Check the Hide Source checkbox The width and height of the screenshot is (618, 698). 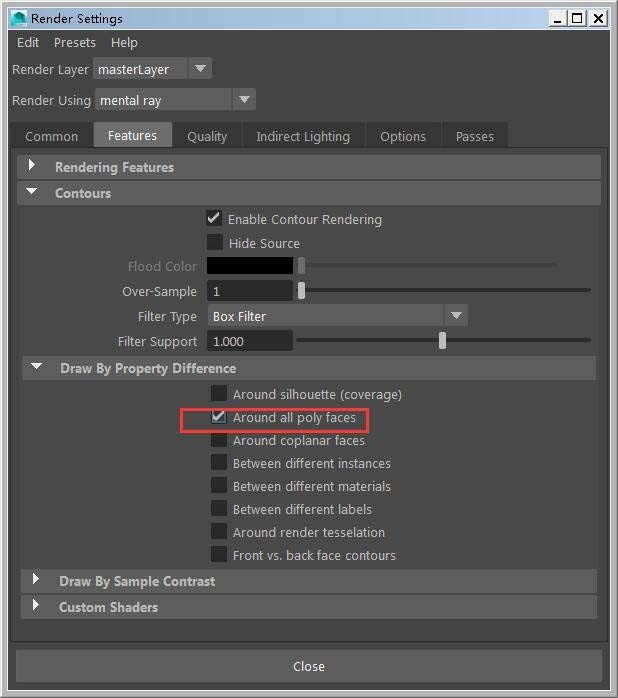point(215,243)
